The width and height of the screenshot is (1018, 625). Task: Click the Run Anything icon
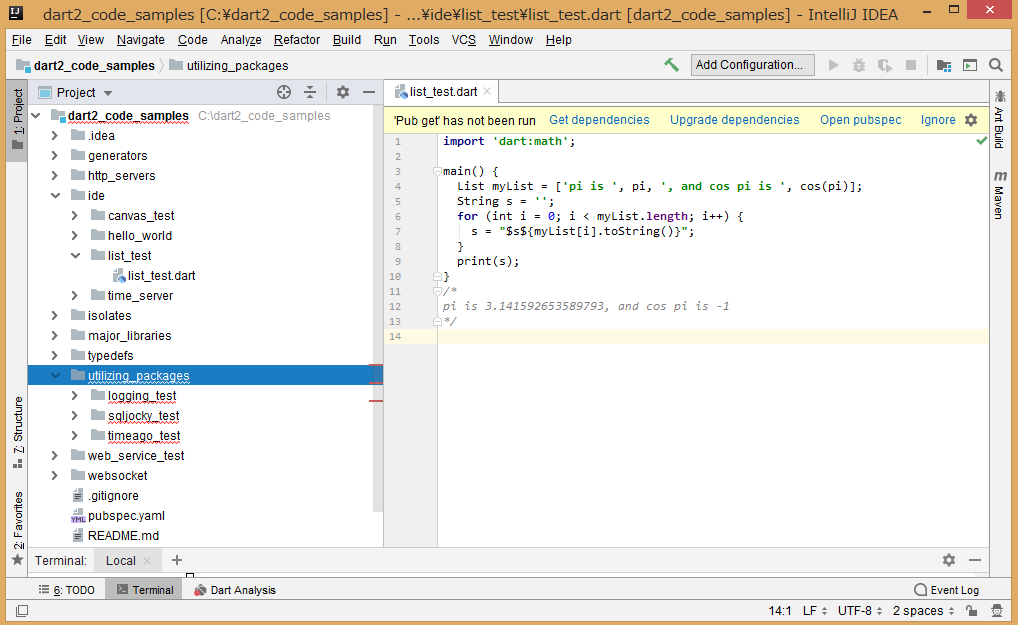[x=970, y=65]
